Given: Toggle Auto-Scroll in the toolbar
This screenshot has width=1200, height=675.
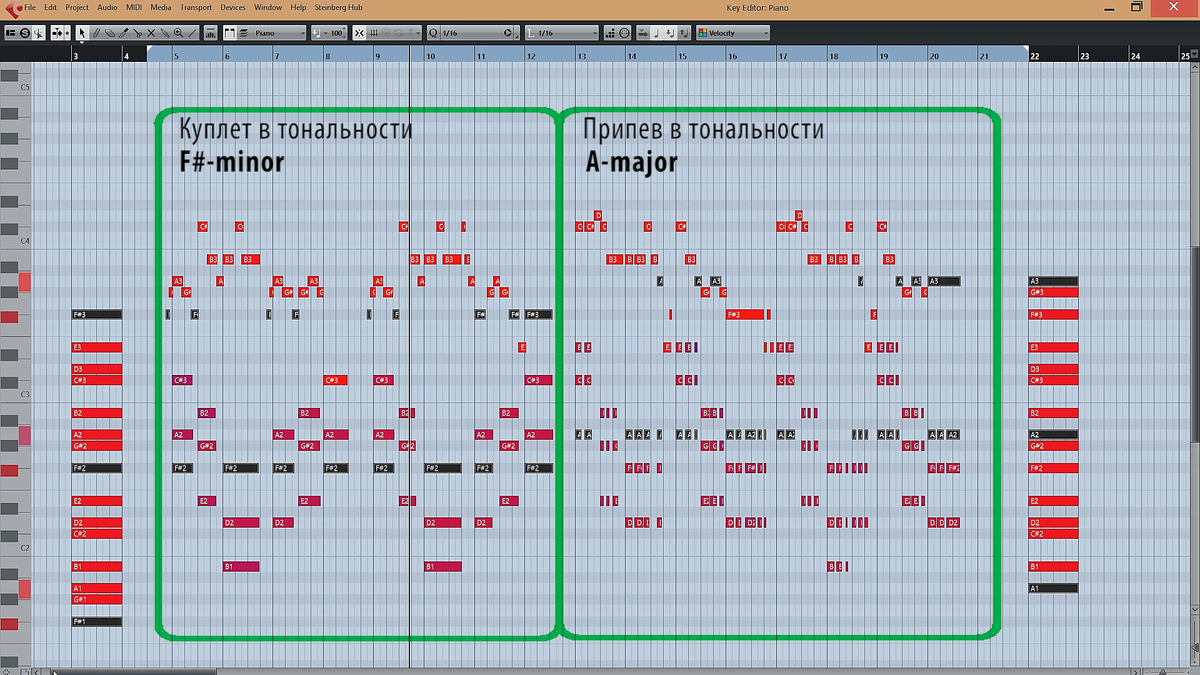Looking at the screenshot, I should [x=57, y=33].
